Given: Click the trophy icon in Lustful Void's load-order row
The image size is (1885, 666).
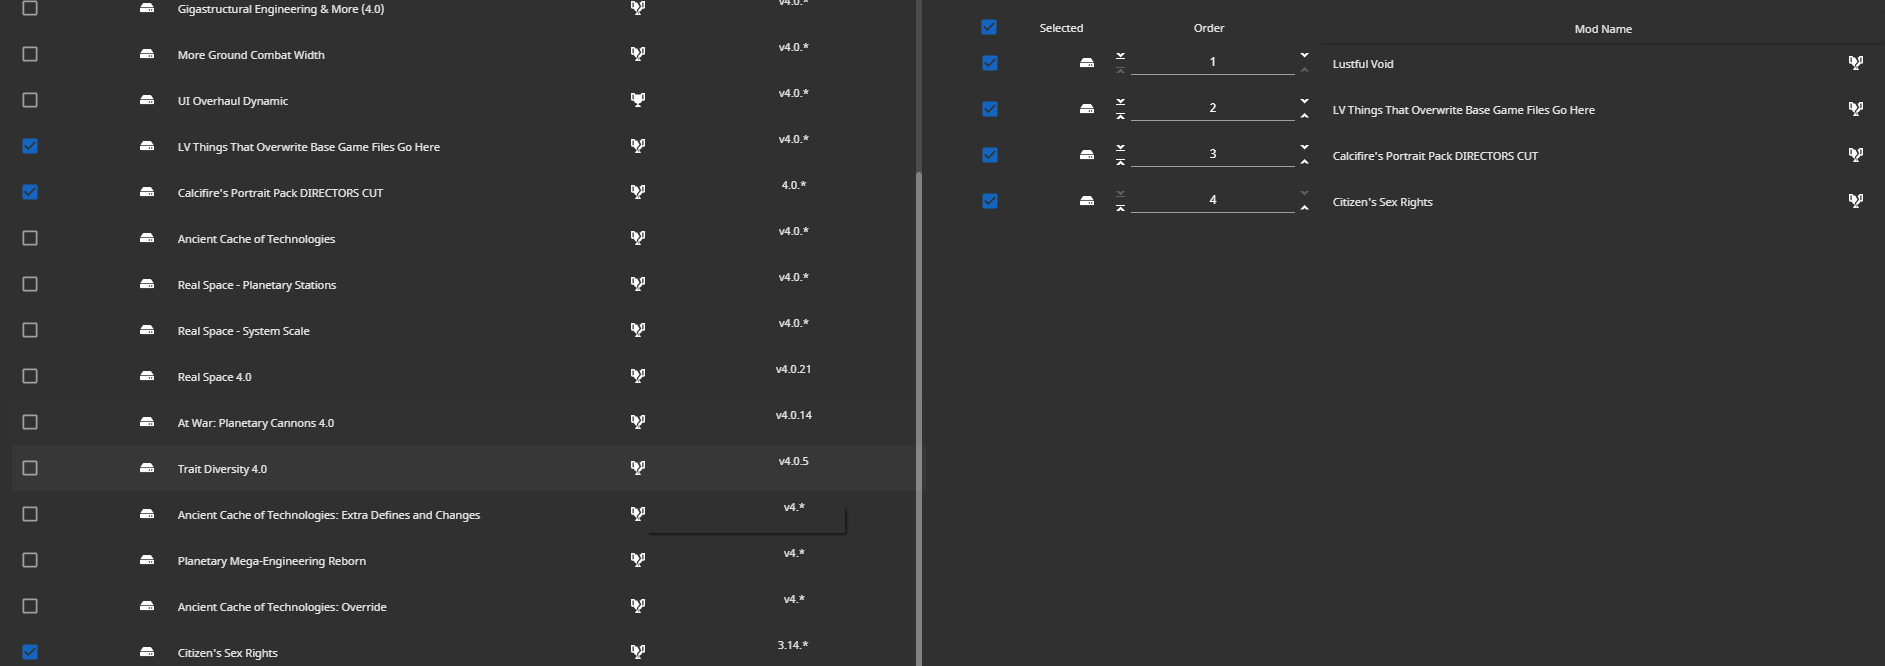Looking at the screenshot, I should 1856,63.
